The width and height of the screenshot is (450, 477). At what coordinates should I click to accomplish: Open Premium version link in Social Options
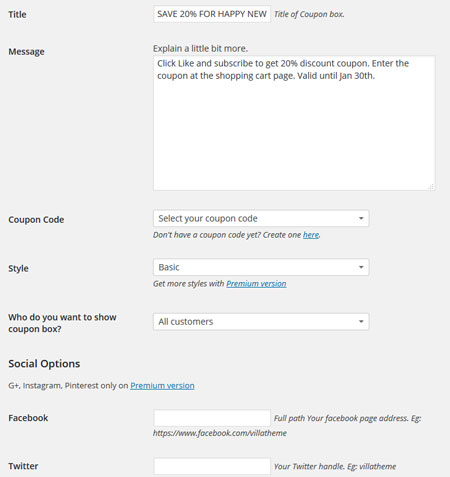[162, 386]
